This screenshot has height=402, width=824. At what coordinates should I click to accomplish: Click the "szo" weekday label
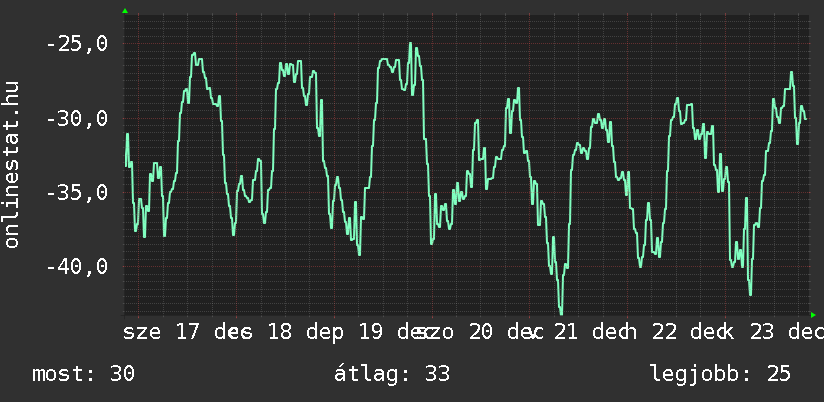pos(443,332)
